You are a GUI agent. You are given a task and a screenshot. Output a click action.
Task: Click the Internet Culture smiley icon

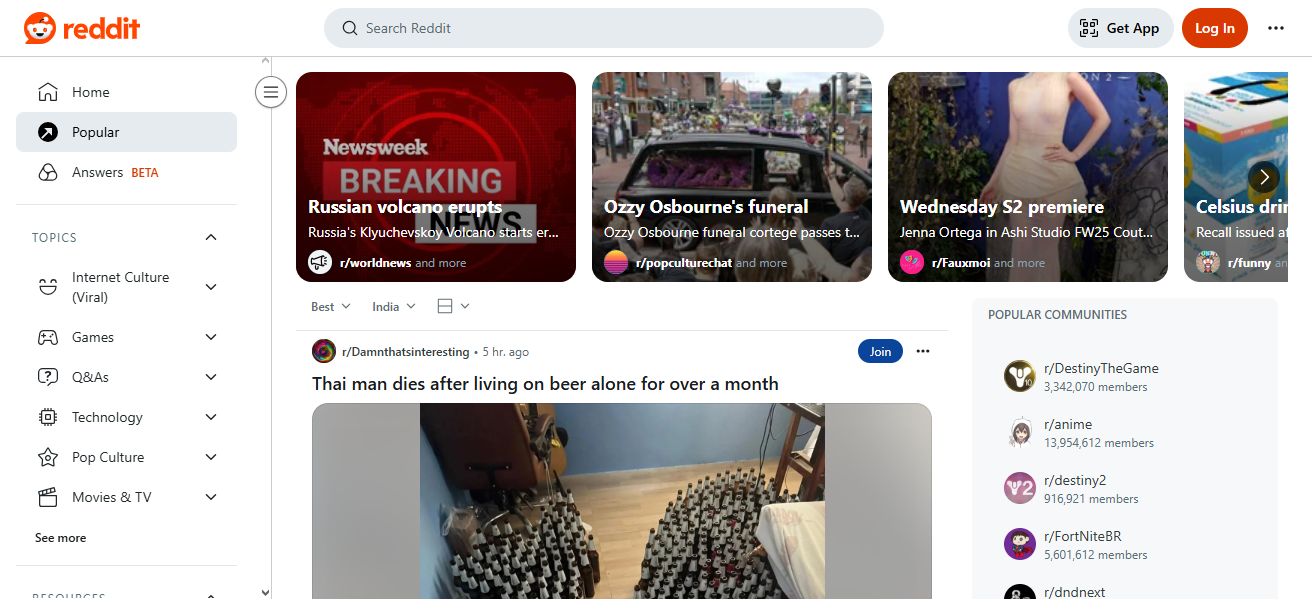[x=47, y=287]
